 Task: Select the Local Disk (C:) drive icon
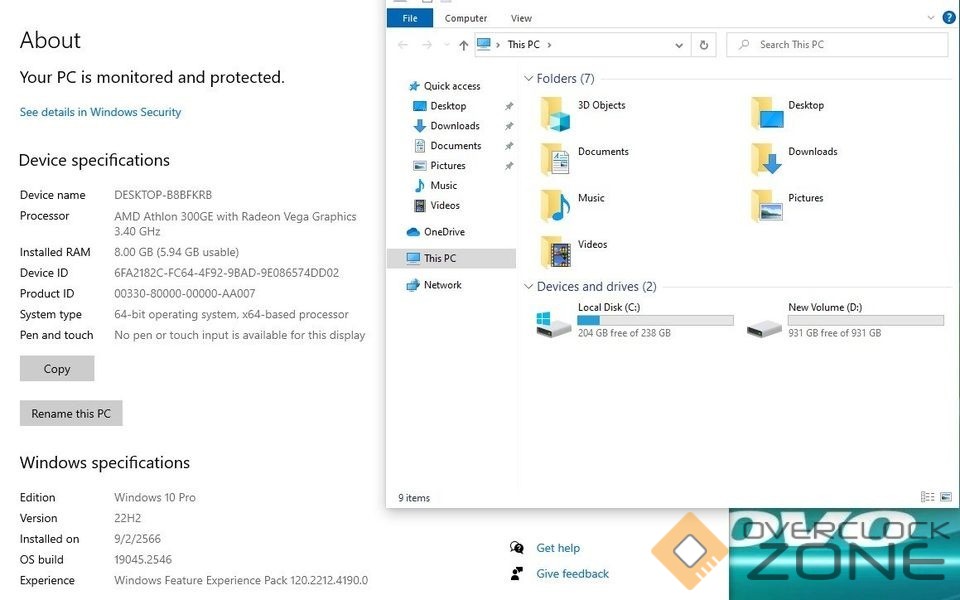[553, 324]
